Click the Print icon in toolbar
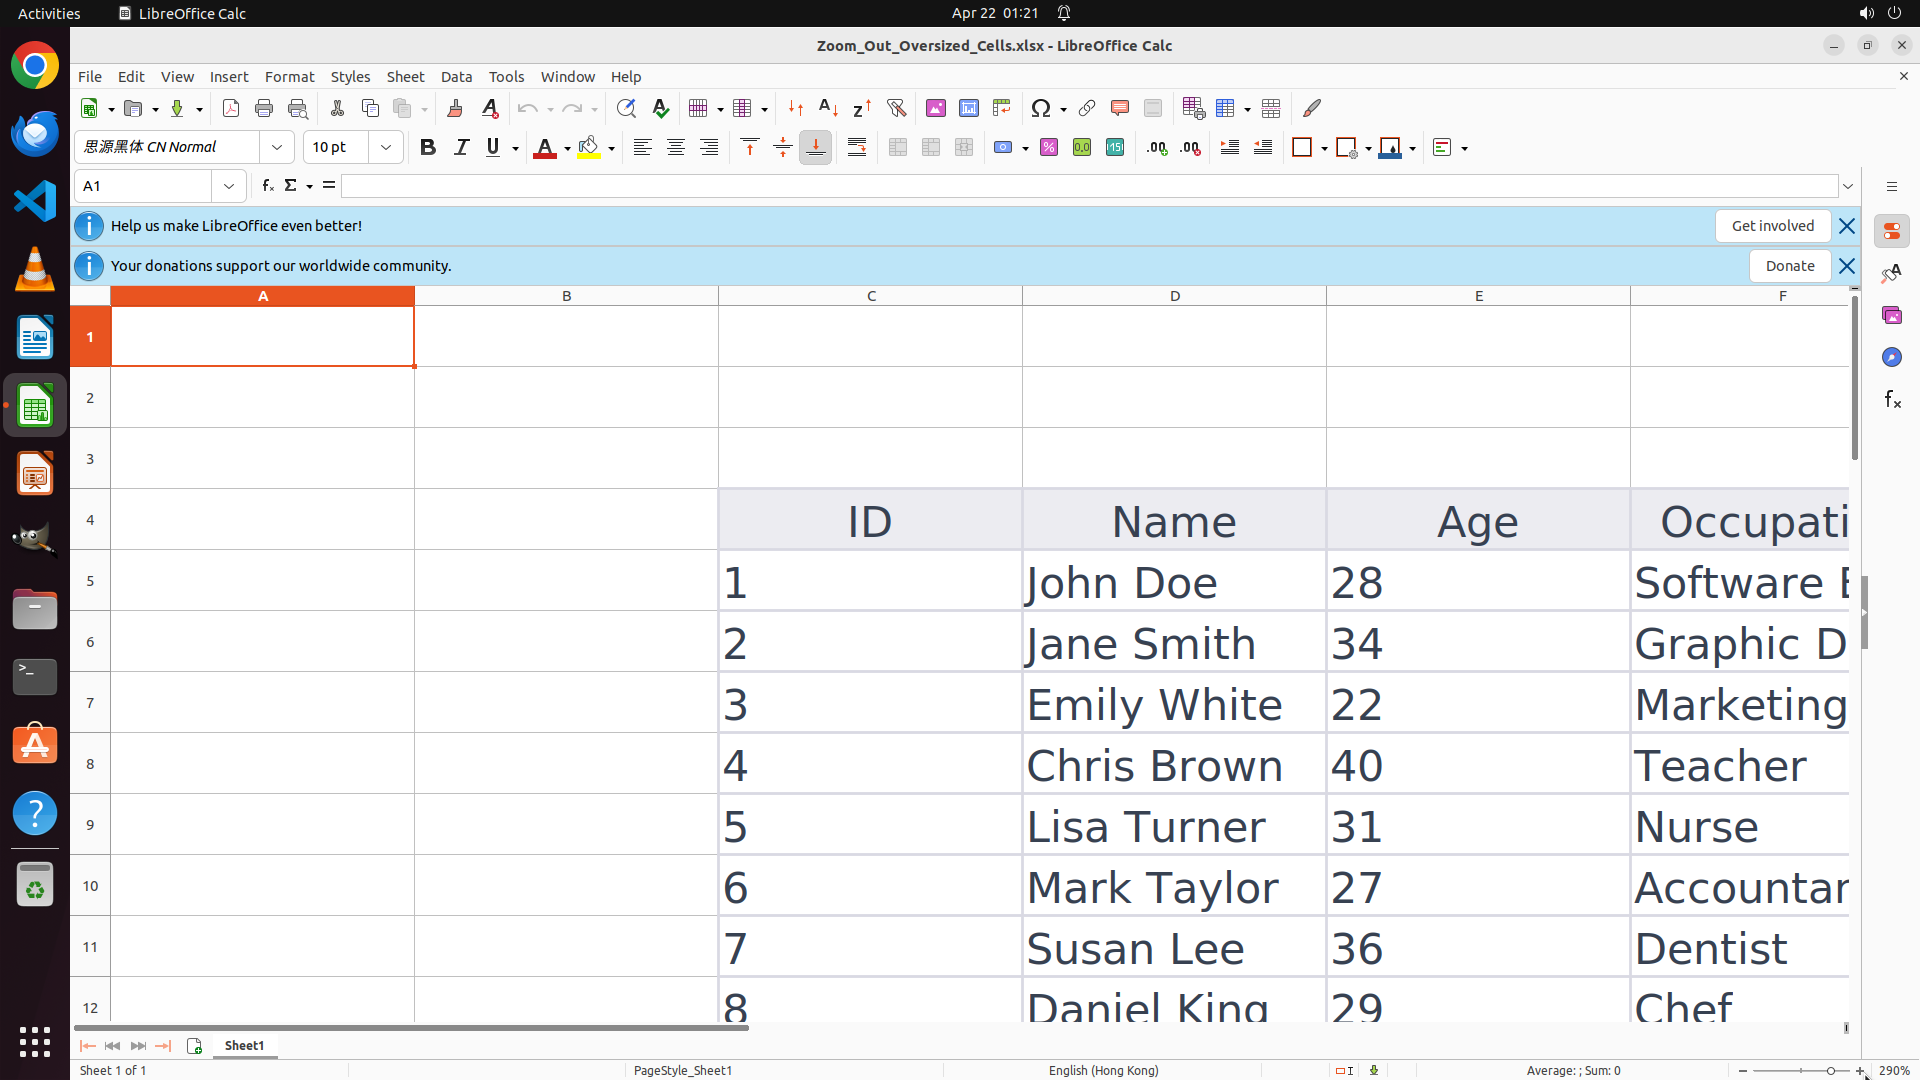 [264, 108]
